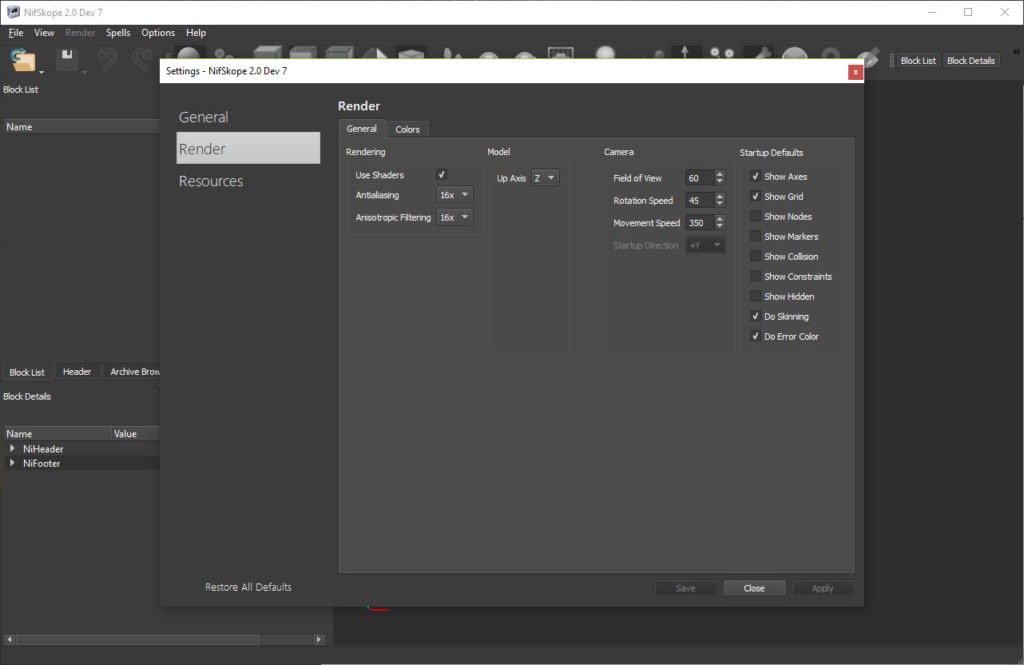The image size is (1024, 665).
Task: Close the Settings dialog with the red X
Action: pyautogui.click(x=855, y=72)
